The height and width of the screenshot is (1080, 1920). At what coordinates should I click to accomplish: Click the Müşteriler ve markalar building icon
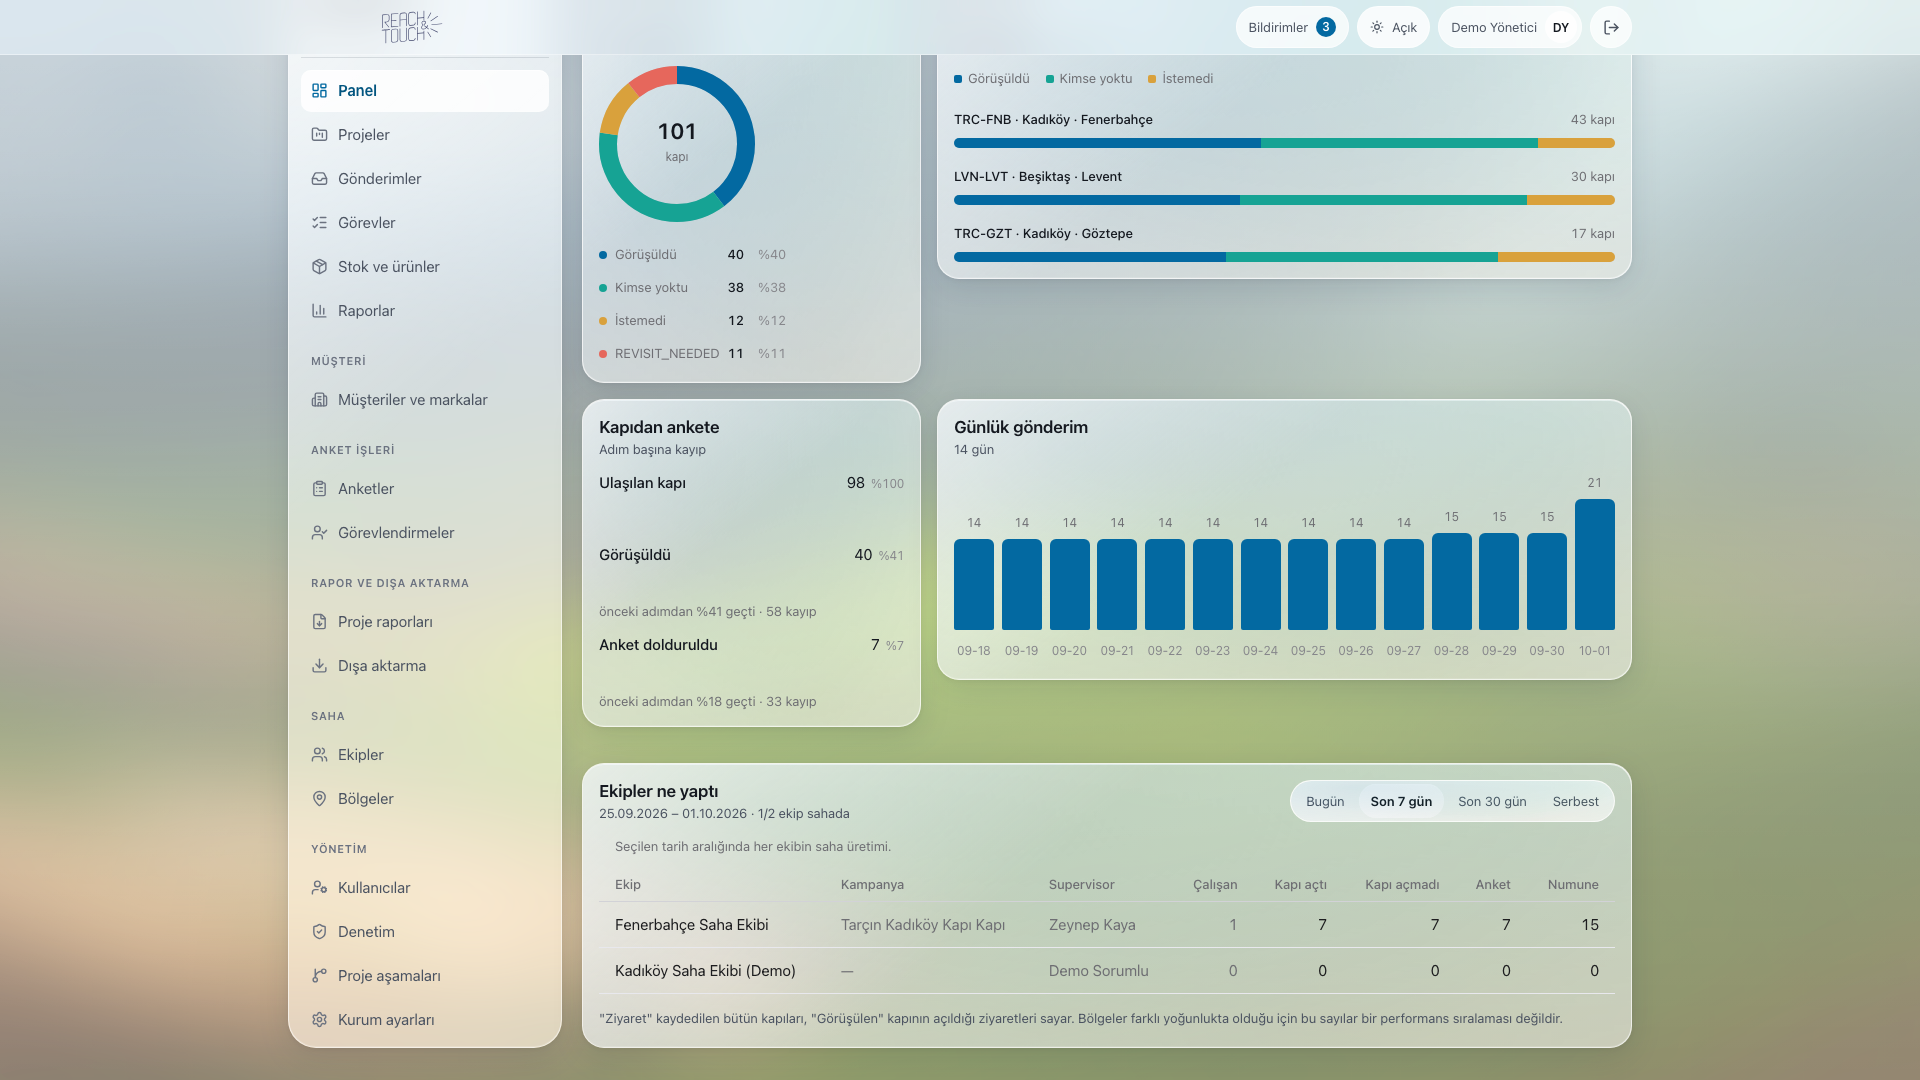click(x=319, y=400)
